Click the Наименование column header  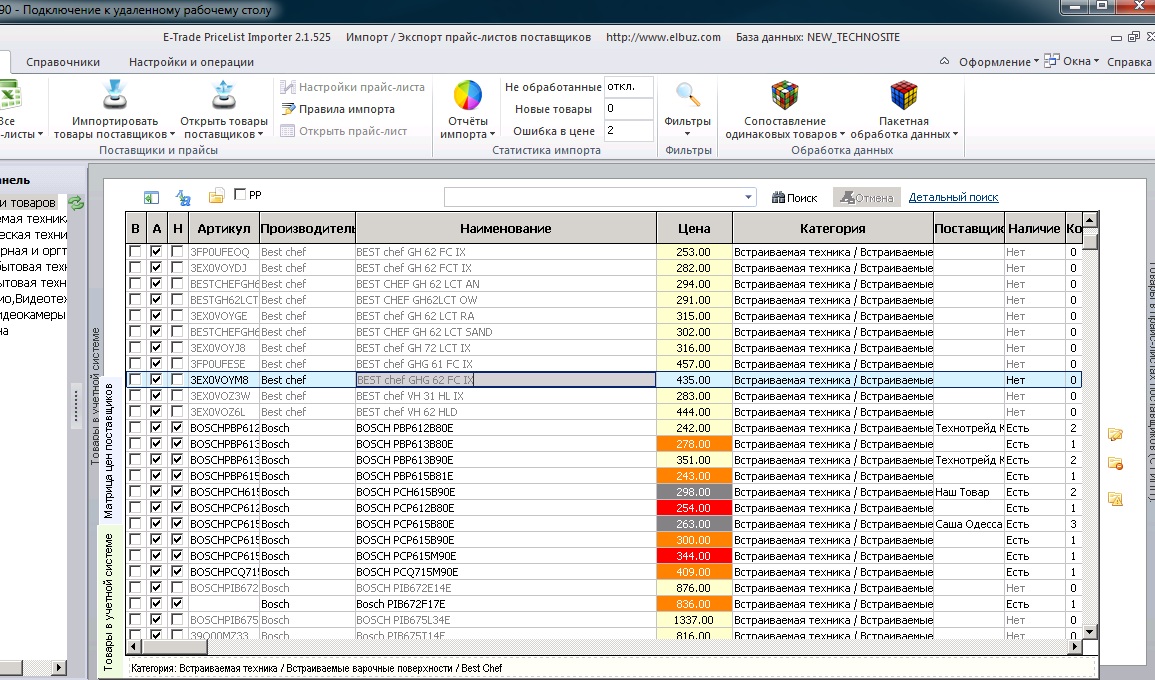coord(505,228)
